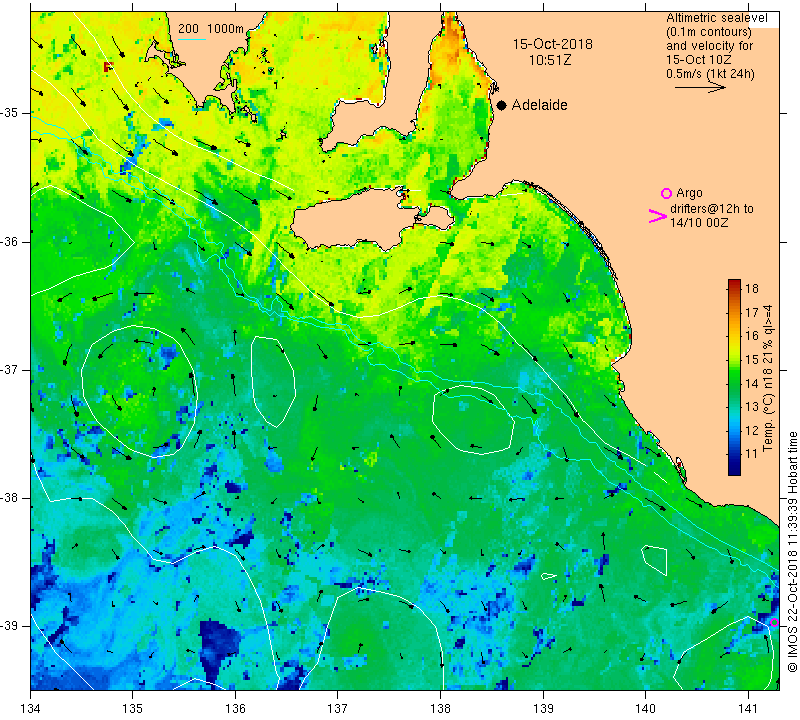Click the magenta drifter arrowhead legend symbol
This screenshot has width=800, height=720.
[658, 216]
